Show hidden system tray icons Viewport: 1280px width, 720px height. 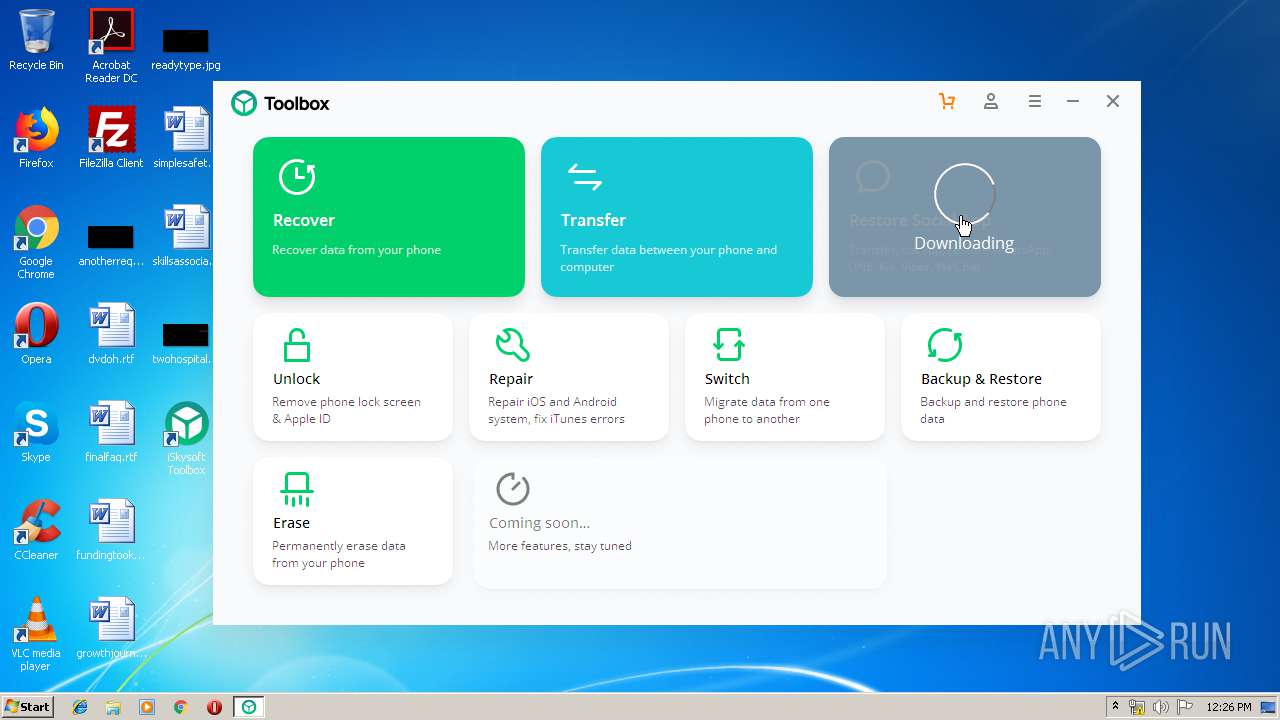pyautogui.click(x=1115, y=707)
